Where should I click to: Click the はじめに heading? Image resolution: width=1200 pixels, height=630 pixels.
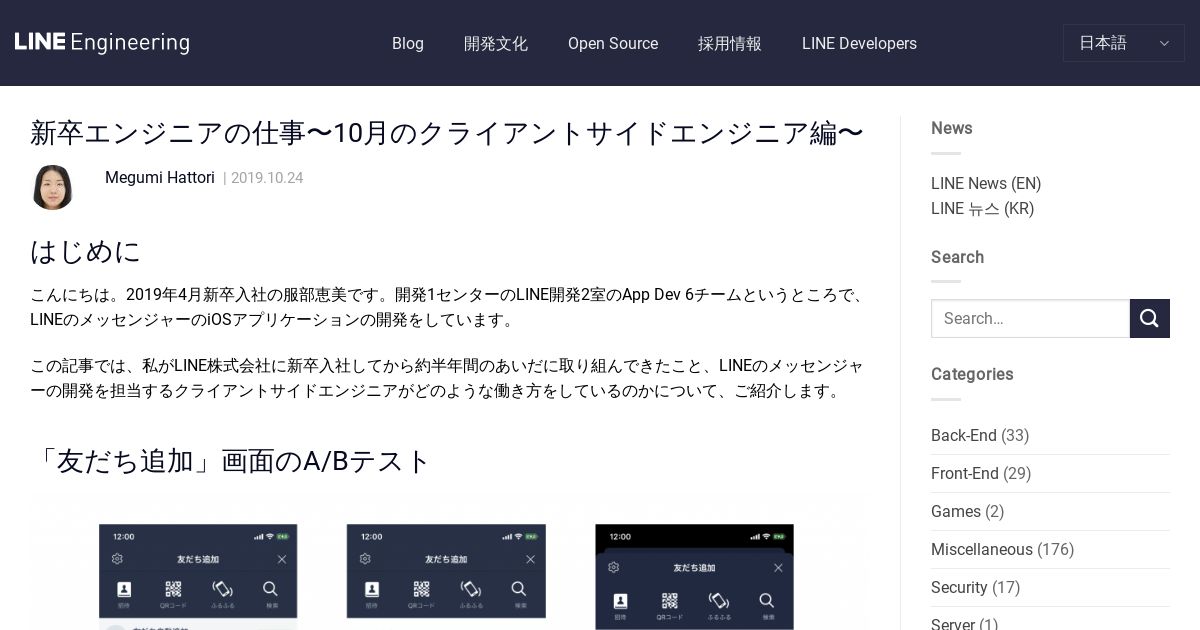pyautogui.click(x=86, y=251)
